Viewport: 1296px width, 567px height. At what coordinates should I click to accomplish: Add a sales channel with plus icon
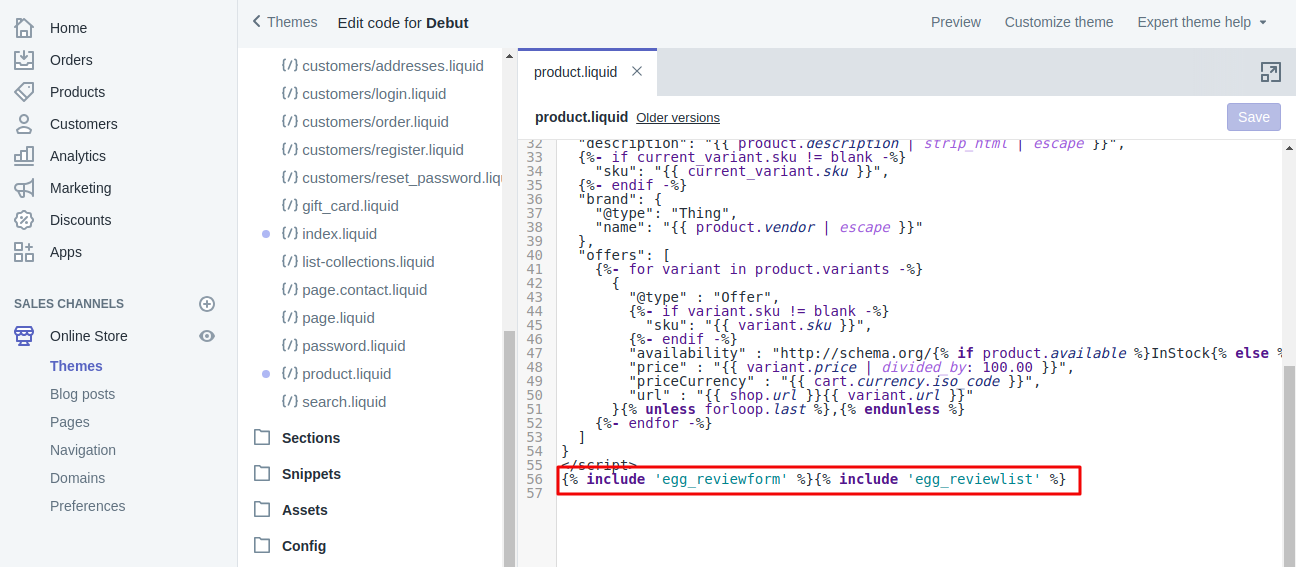(x=207, y=304)
